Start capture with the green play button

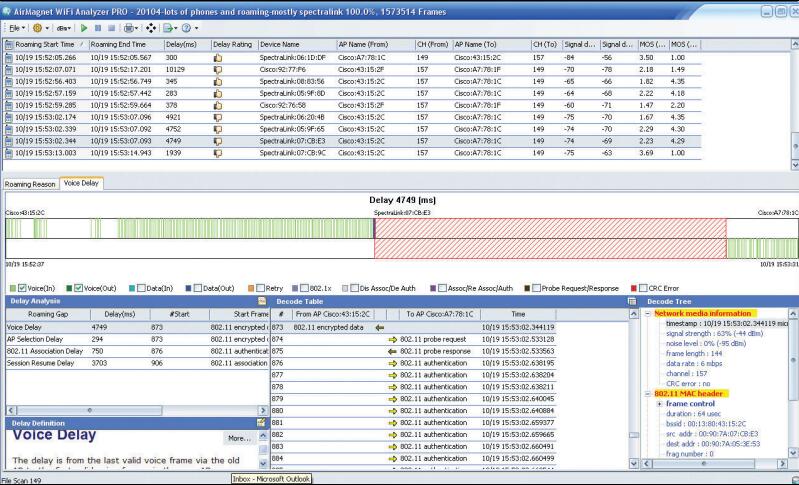(84, 28)
